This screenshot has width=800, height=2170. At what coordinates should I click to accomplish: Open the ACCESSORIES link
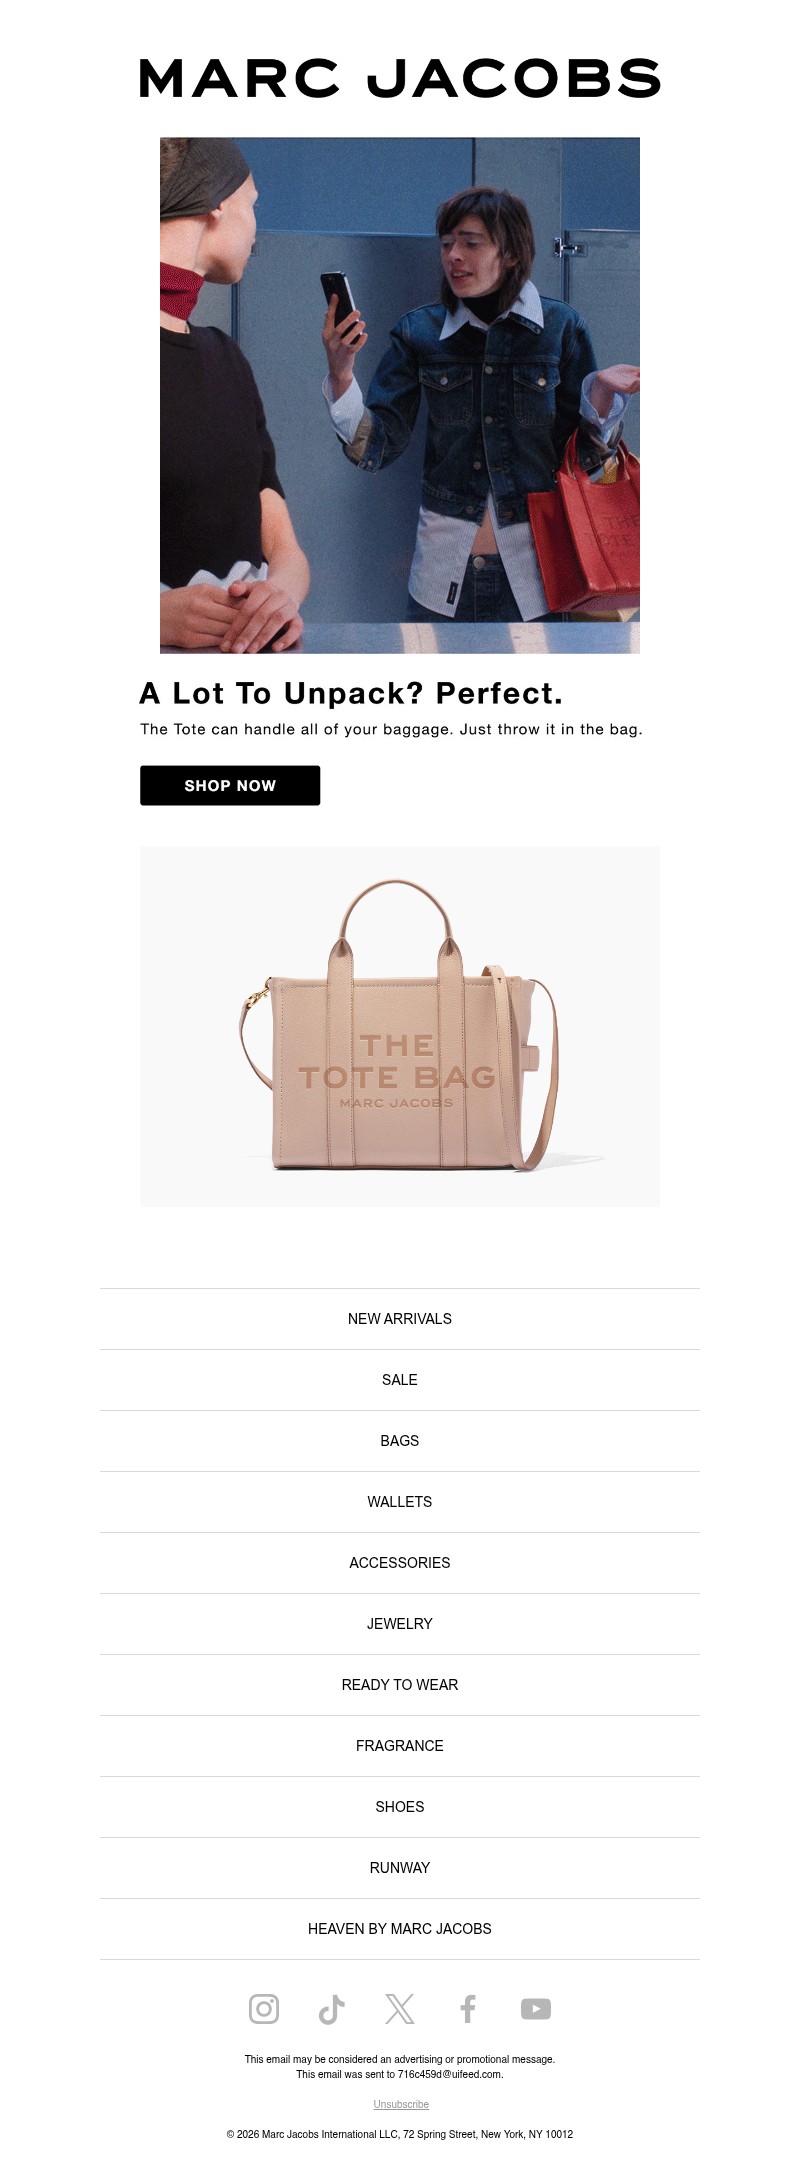click(400, 1563)
